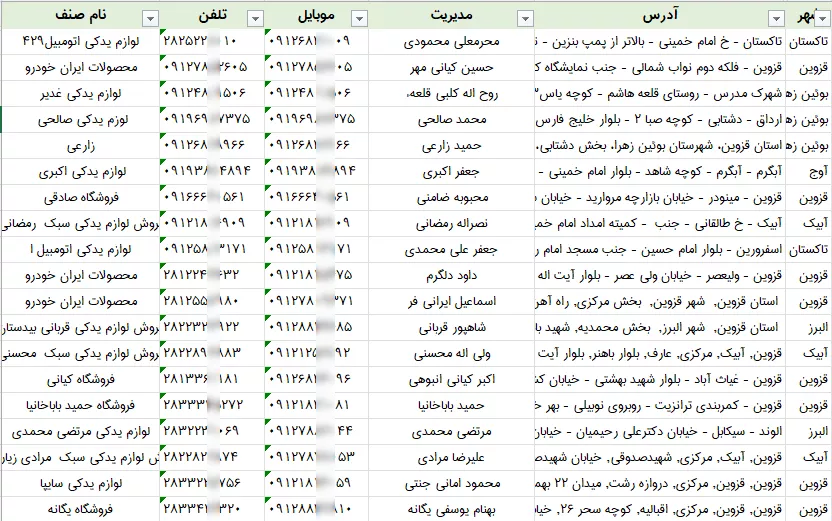The width and height of the screenshot is (832, 521).
Task: Select address cell beginning قزوین - فلکه دوم نواب
Action: pyautogui.click(x=660, y=67)
